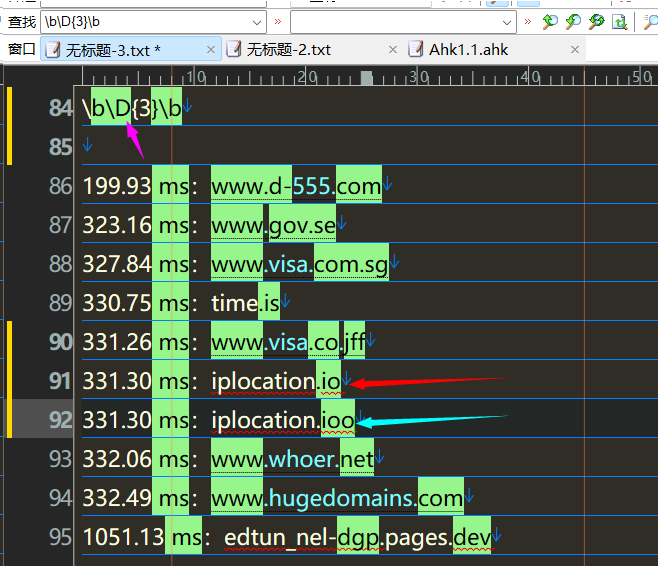Click the value 1051.13 on line 95
The width and height of the screenshot is (658, 566).
point(123,537)
